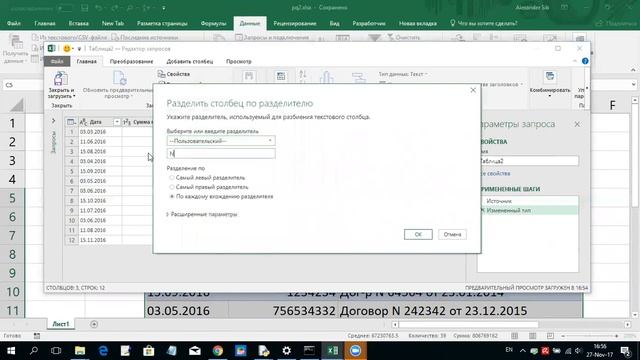
Task: Open File Explorer from taskbar
Action: 80,351
